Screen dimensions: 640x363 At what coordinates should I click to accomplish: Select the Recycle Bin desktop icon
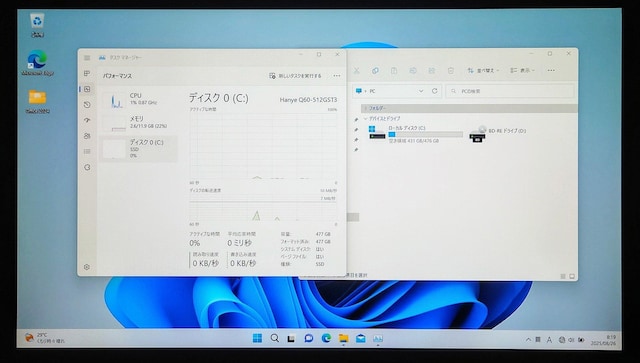(x=37, y=25)
